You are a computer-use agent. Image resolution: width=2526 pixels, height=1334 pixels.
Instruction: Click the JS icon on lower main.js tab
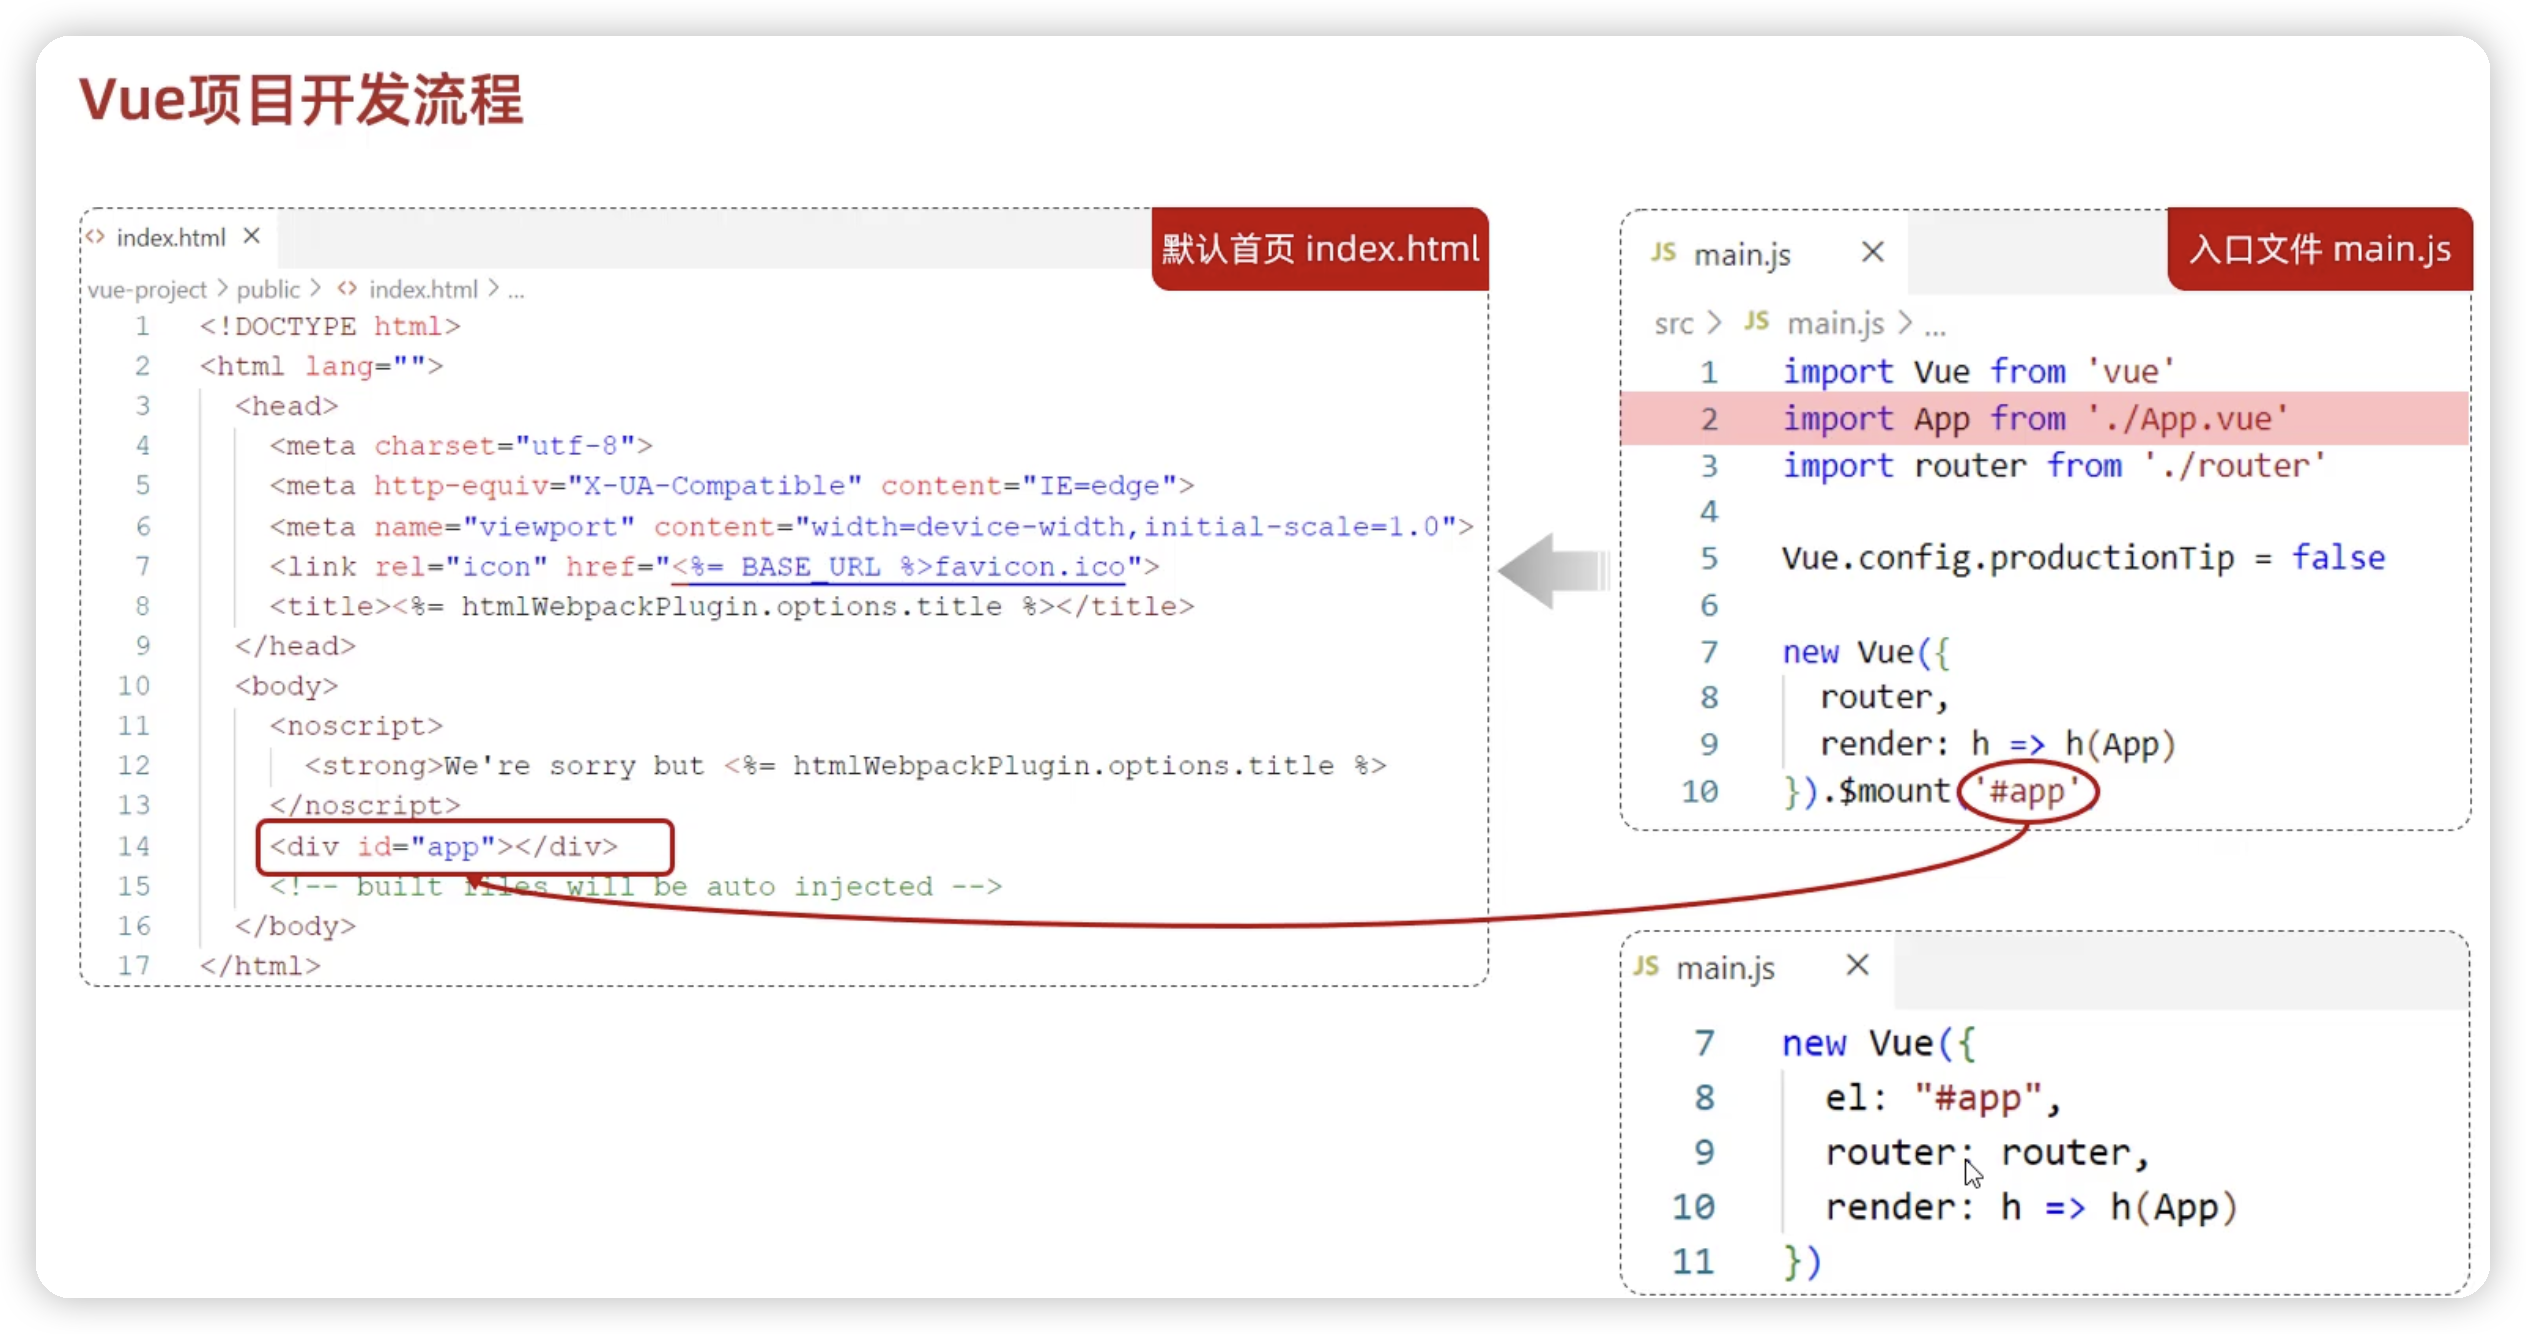pos(1646,966)
